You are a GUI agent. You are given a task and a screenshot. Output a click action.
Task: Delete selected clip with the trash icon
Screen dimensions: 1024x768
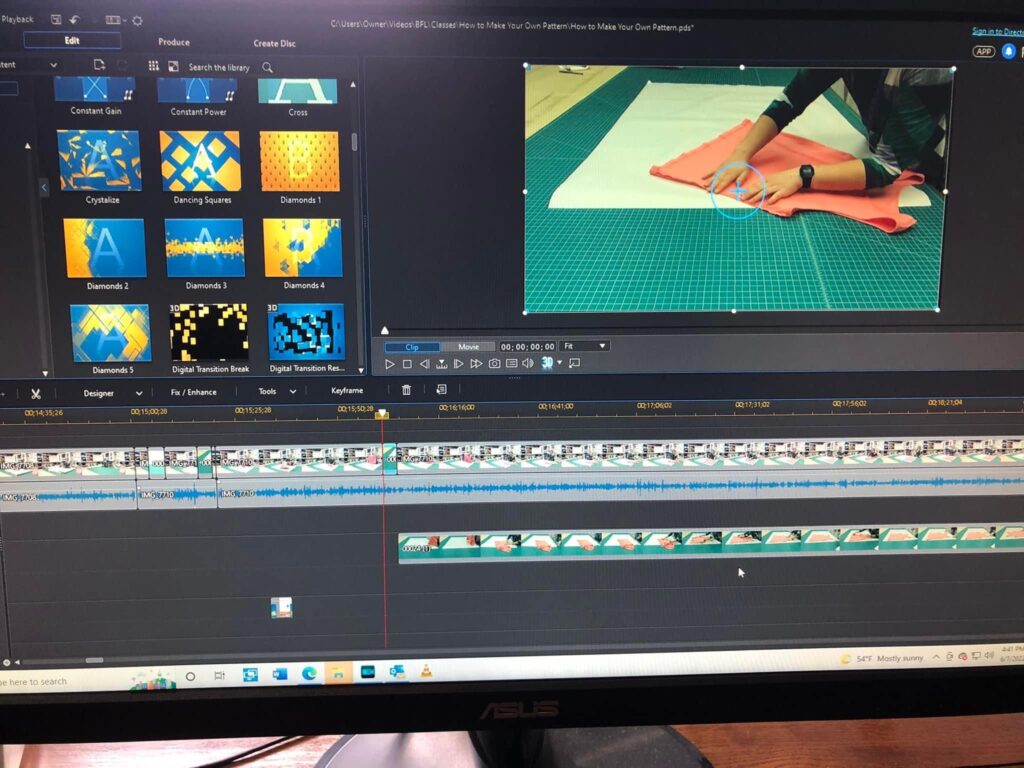406,391
